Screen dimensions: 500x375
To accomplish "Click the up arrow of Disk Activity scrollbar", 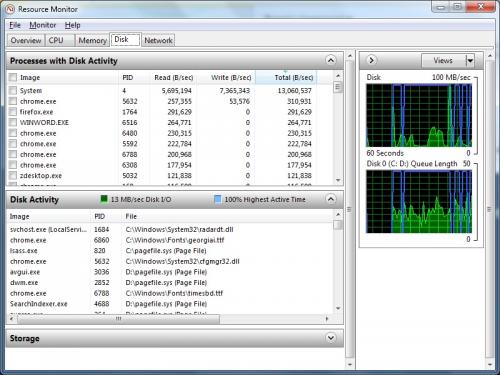I will tap(338, 215).
